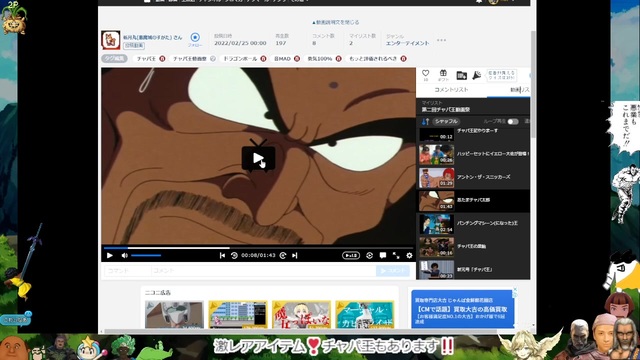Open the 勇気100% tag
Screen dimensions: 640x360
[x=320, y=59]
